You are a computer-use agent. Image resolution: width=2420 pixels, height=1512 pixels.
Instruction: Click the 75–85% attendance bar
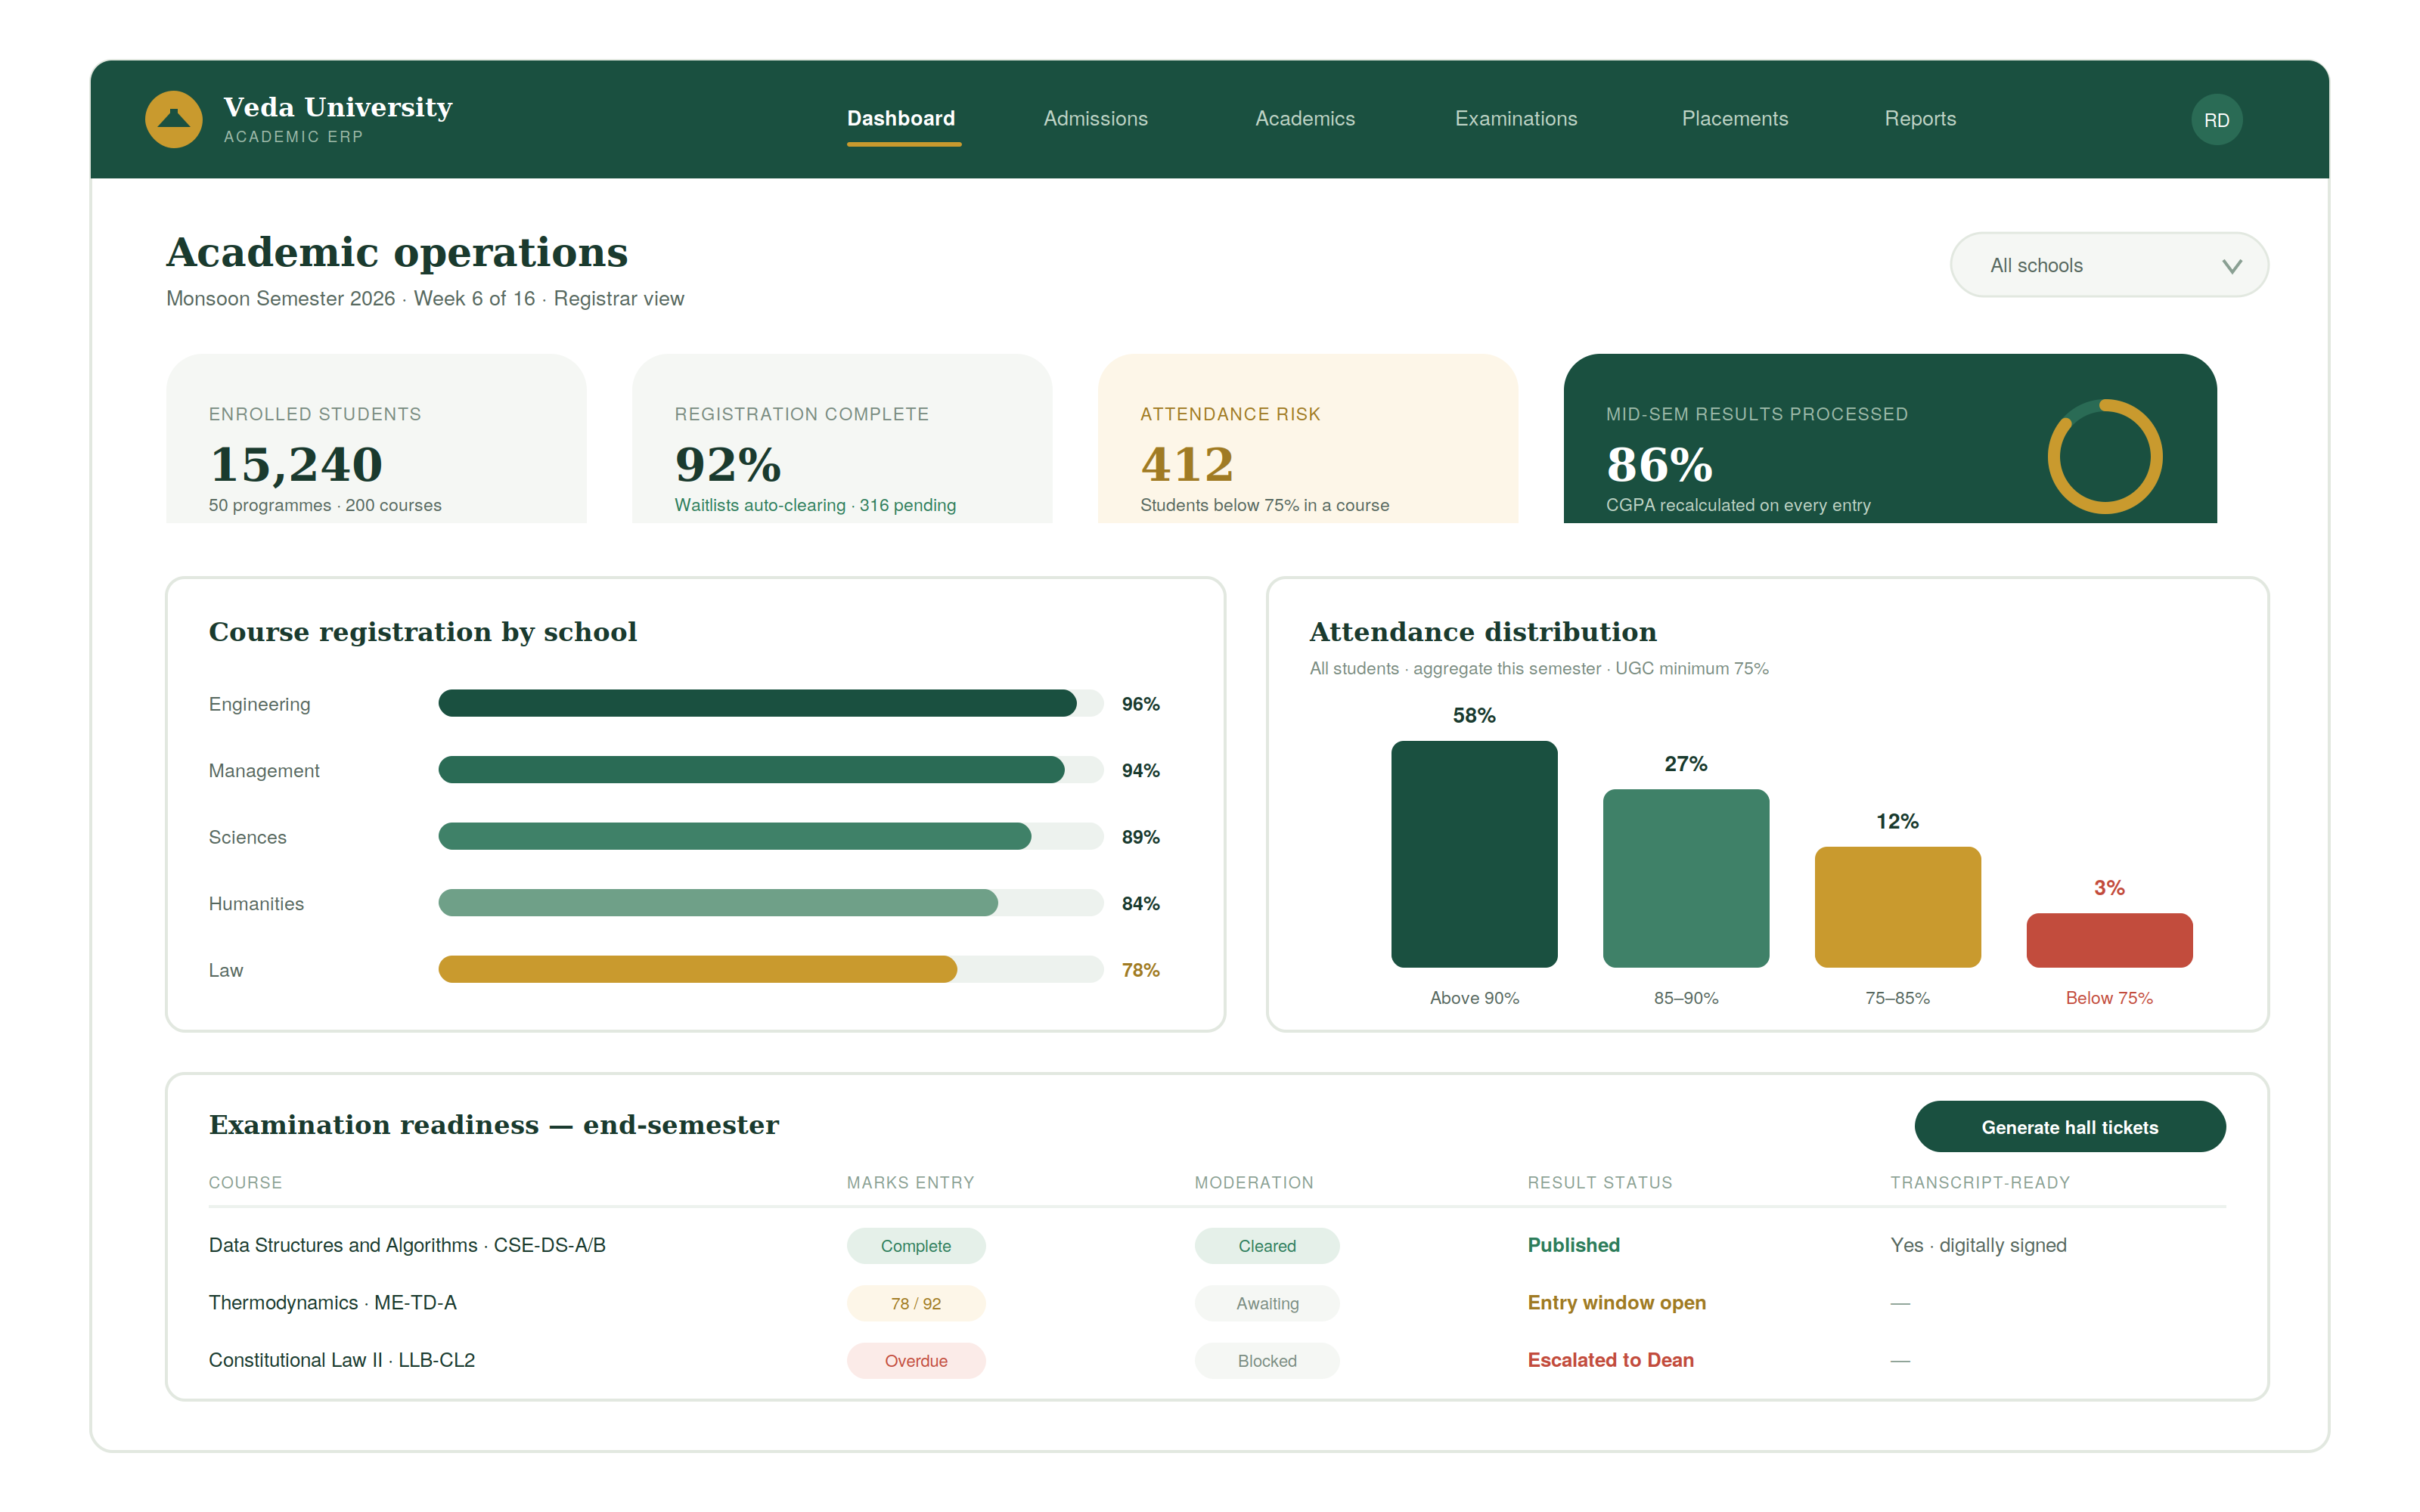[x=1897, y=907]
